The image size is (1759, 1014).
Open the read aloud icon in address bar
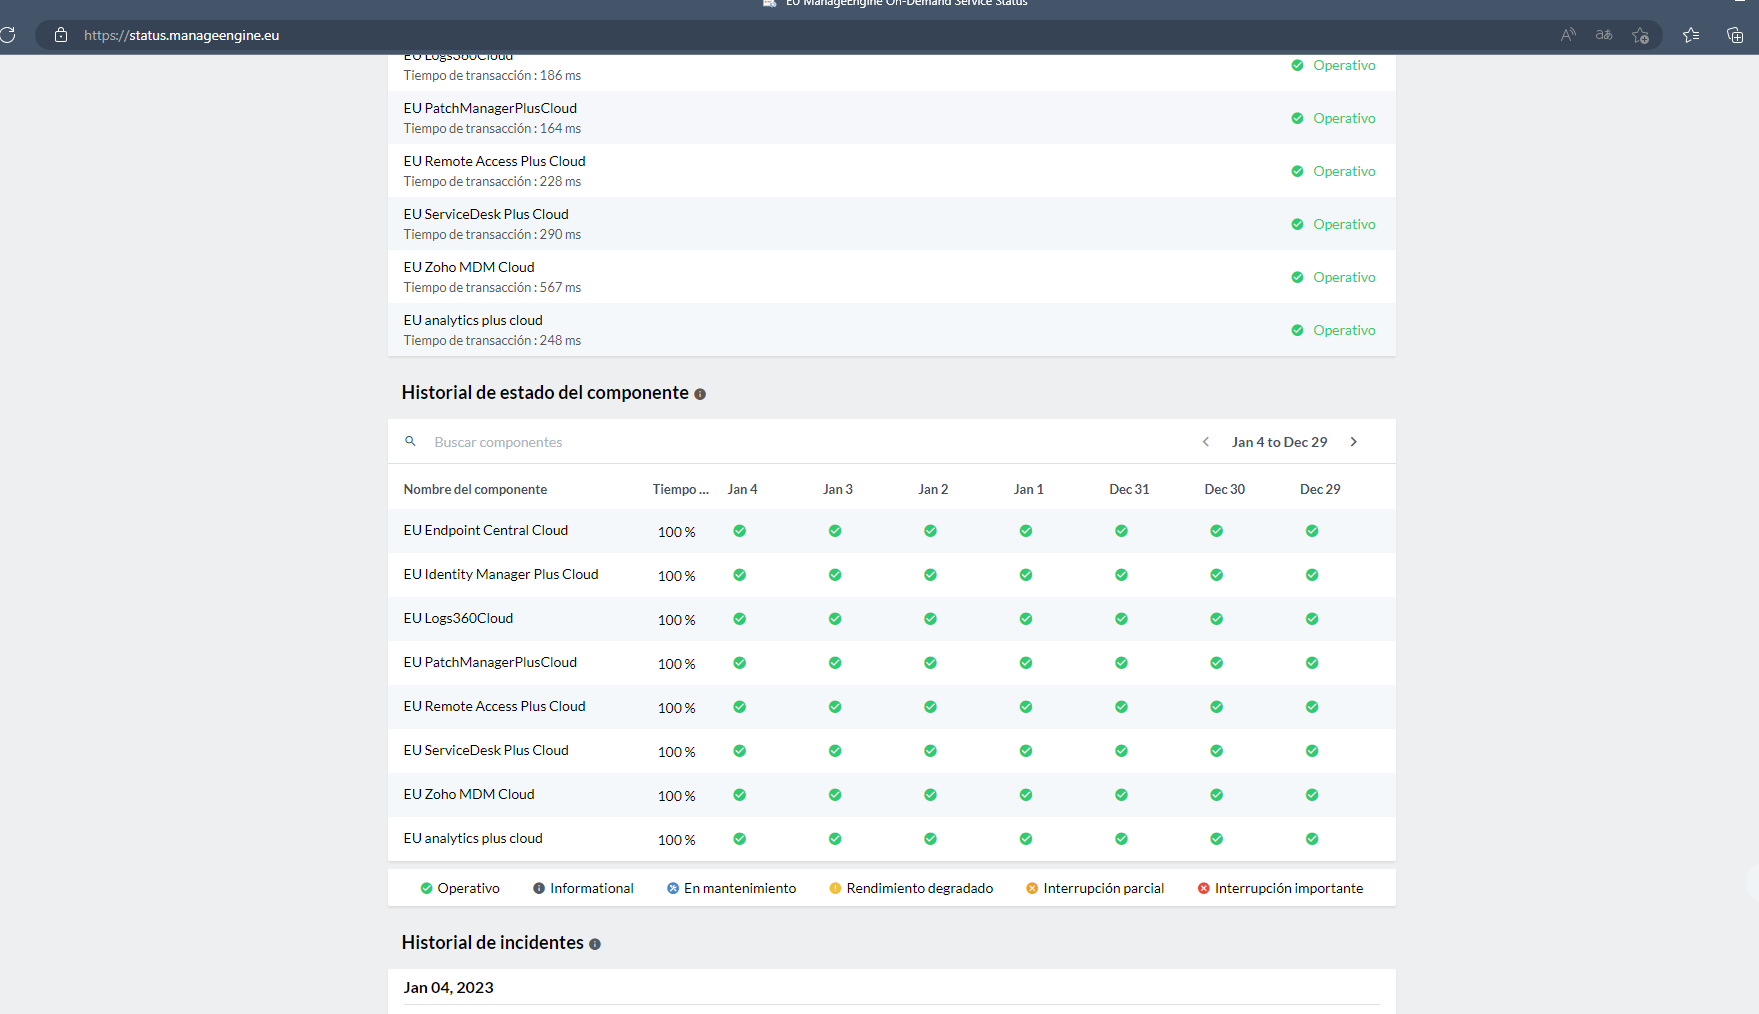1568,35
